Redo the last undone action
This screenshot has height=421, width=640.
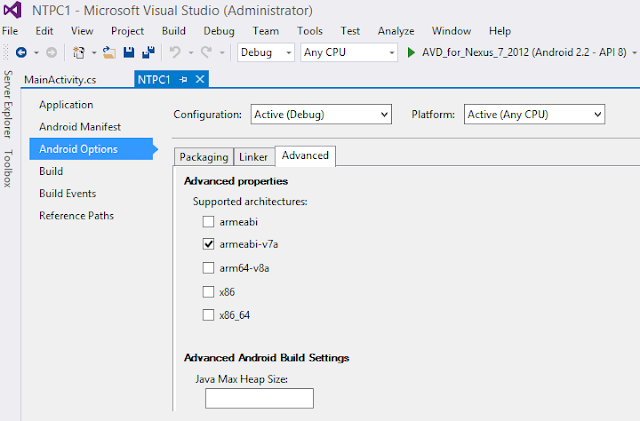pyautogui.click(x=207, y=52)
